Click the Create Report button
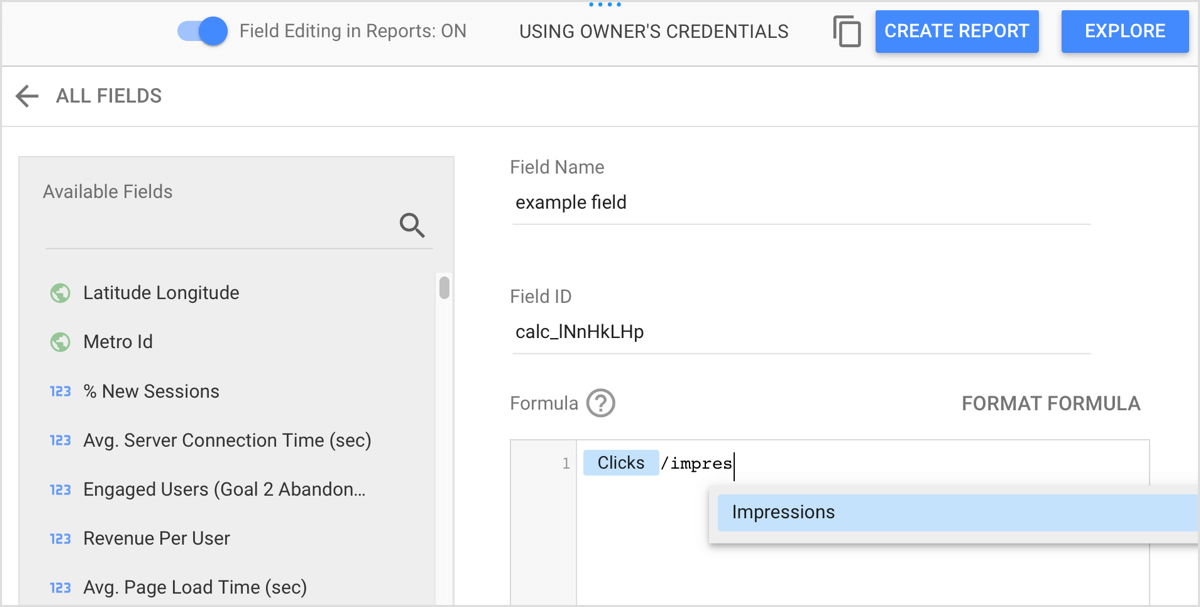The width and height of the screenshot is (1200, 607). coord(956,31)
